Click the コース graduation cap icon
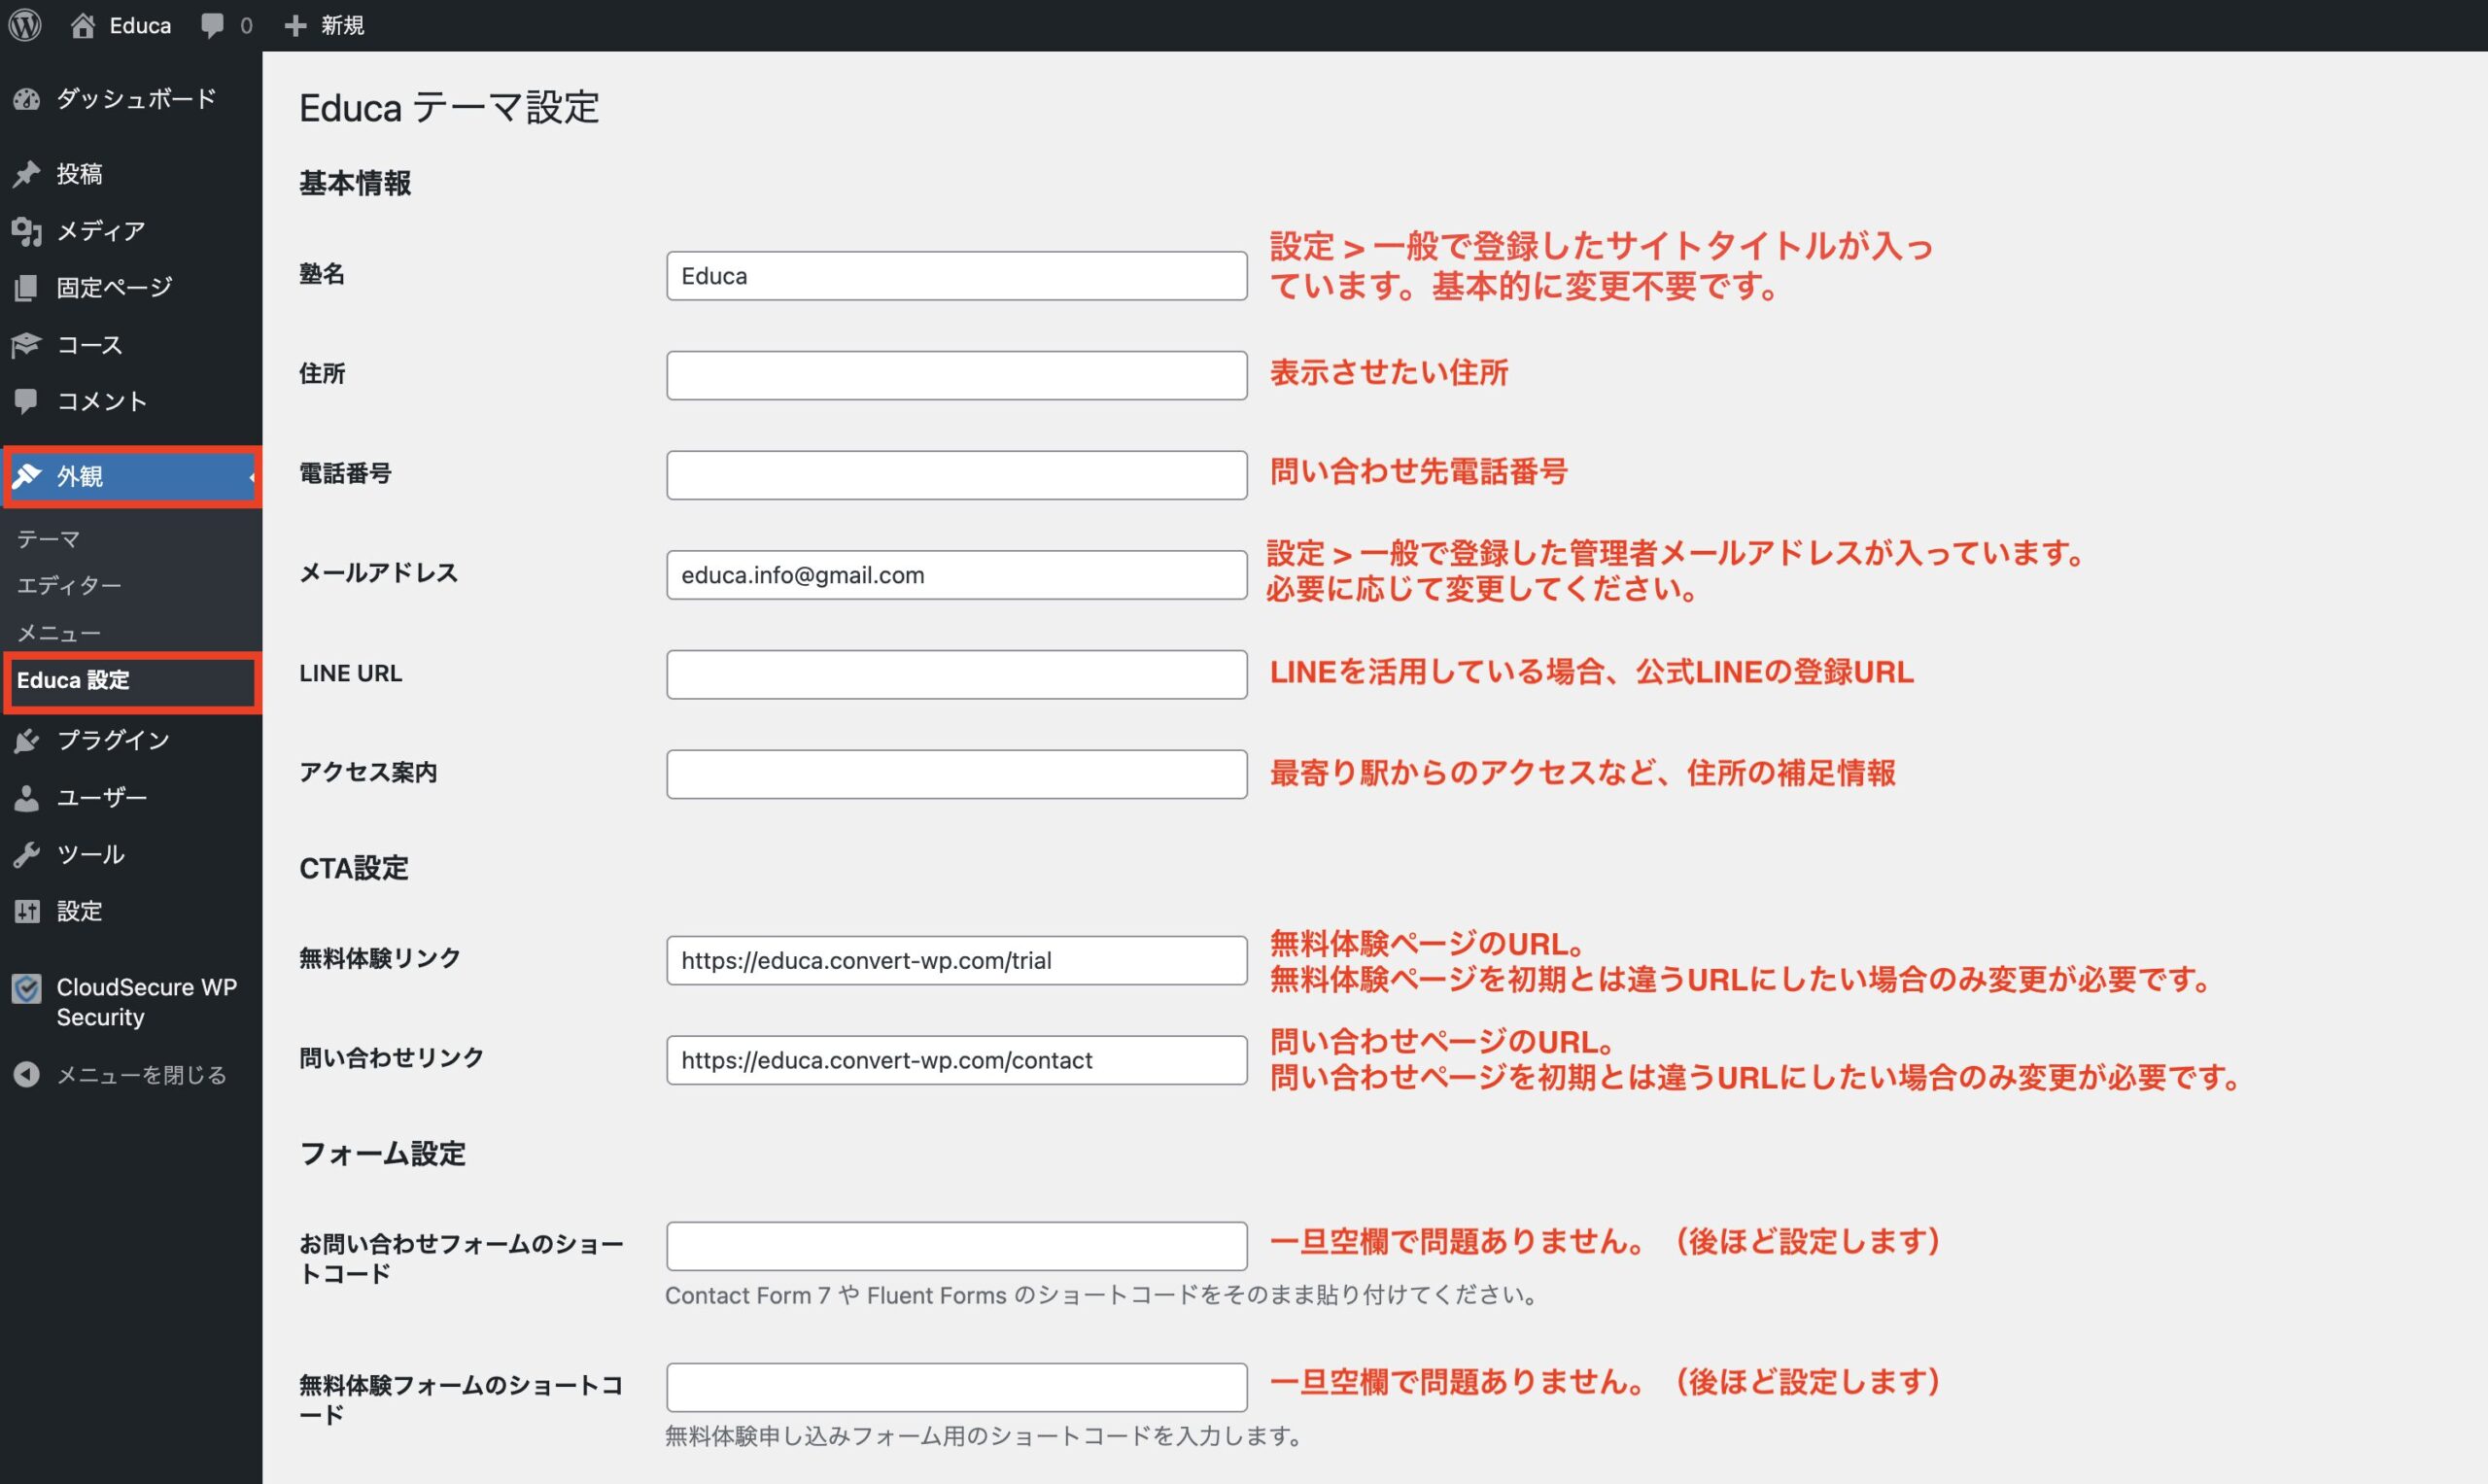This screenshot has width=2488, height=1484. click(x=27, y=345)
